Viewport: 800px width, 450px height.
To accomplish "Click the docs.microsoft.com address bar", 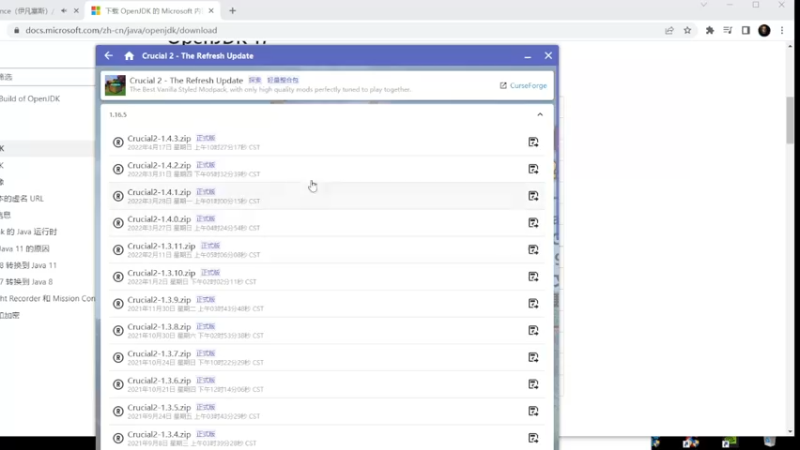I will pos(337,31).
